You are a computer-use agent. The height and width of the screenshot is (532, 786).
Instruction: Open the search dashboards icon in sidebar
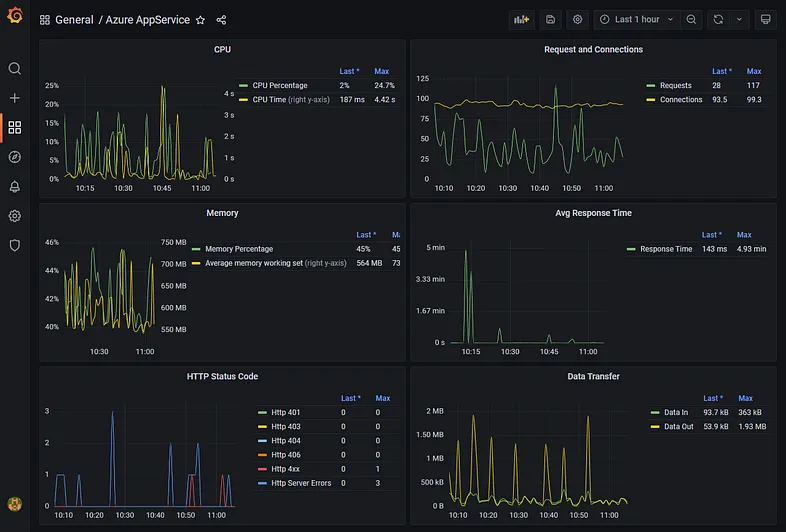15,68
